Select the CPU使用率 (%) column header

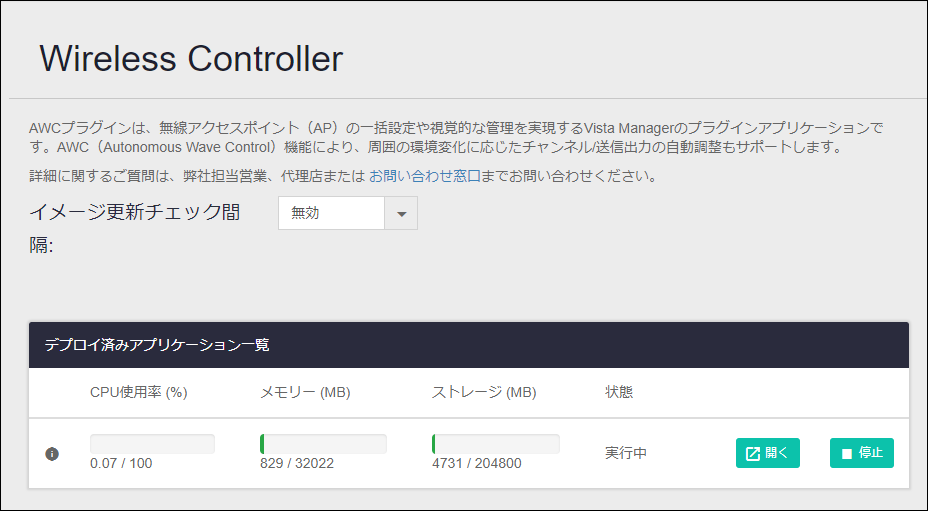tap(138, 392)
